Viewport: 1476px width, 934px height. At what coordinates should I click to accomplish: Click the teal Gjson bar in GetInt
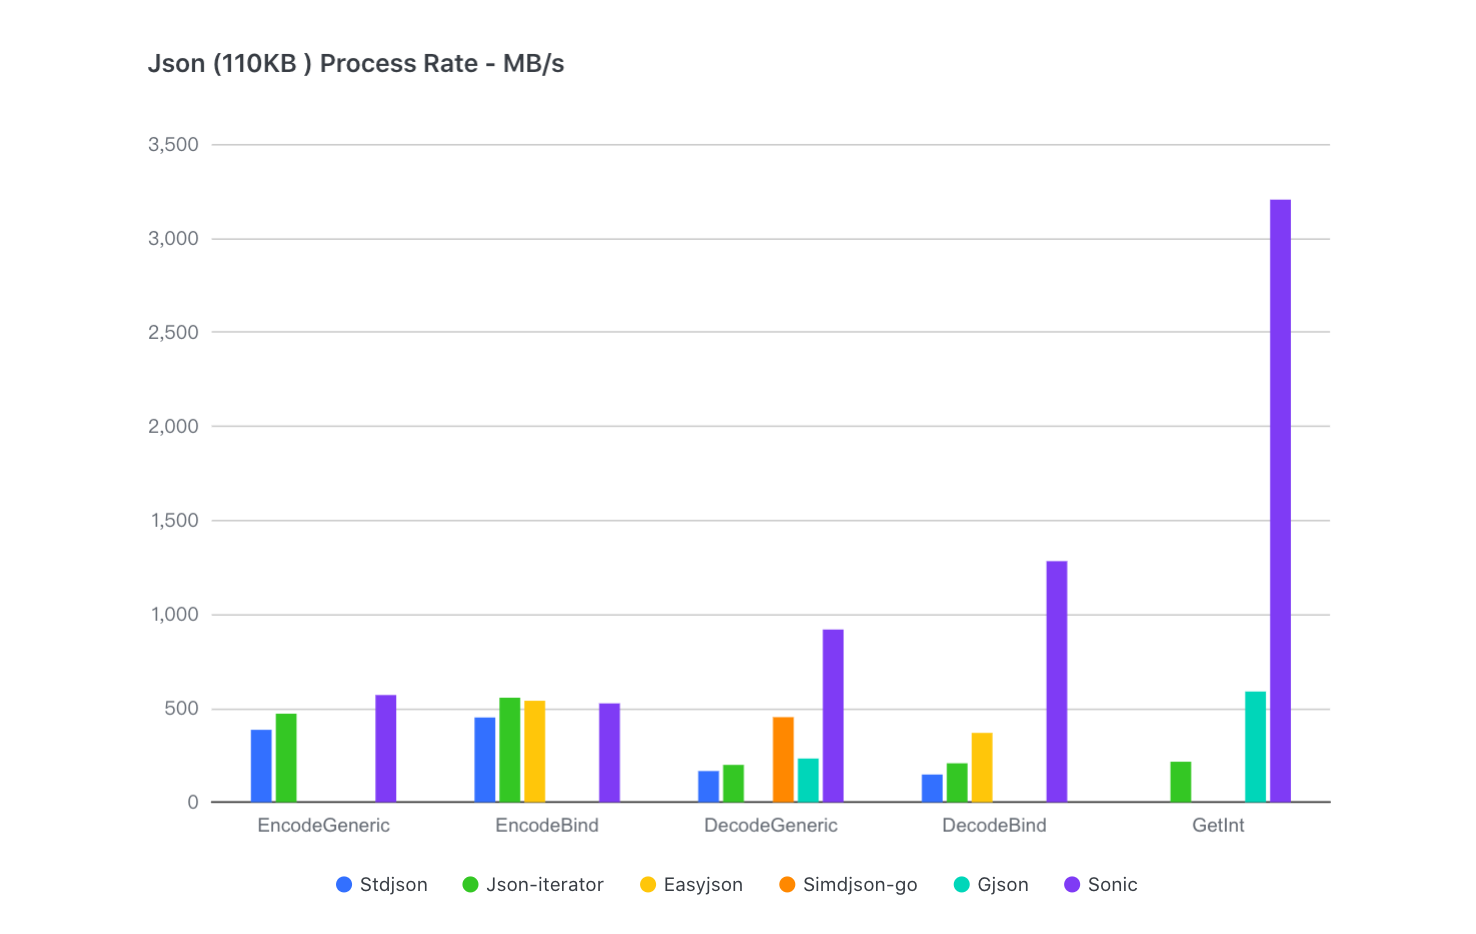[1255, 747]
